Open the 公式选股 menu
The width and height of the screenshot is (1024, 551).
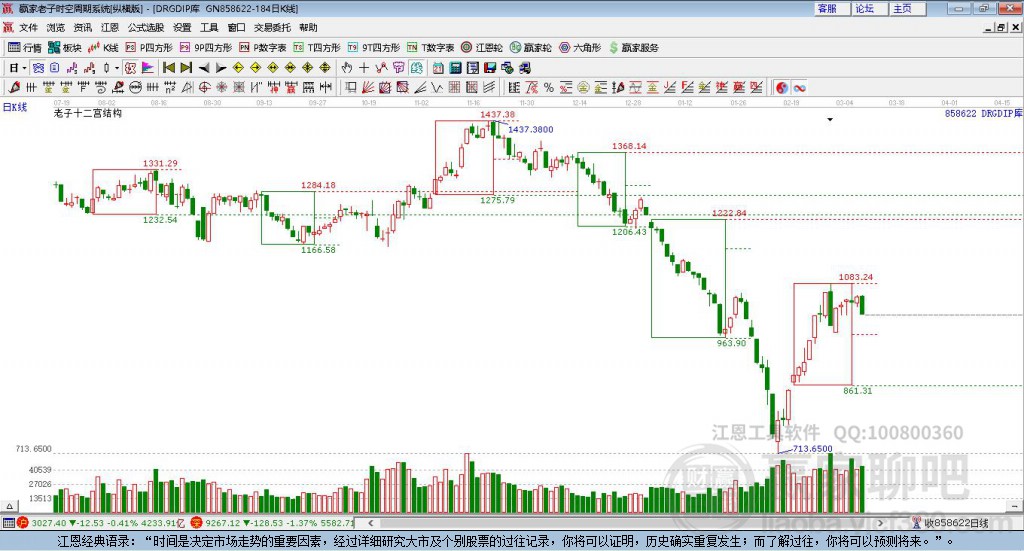[146, 27]
